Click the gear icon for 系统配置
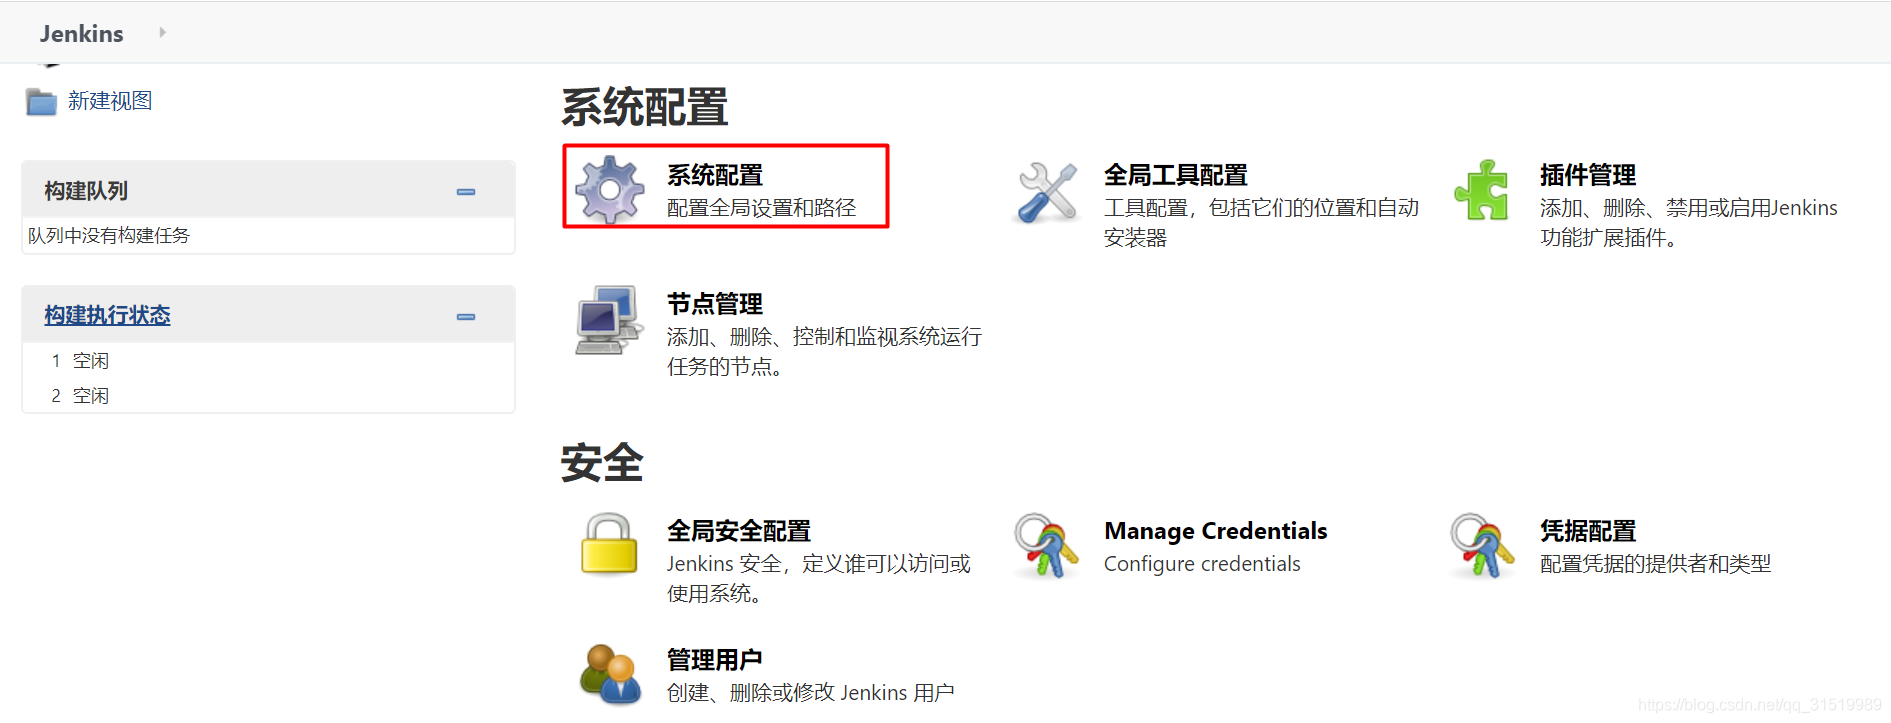The height and width of the screenshot is (723, 1891). (609, 189)
